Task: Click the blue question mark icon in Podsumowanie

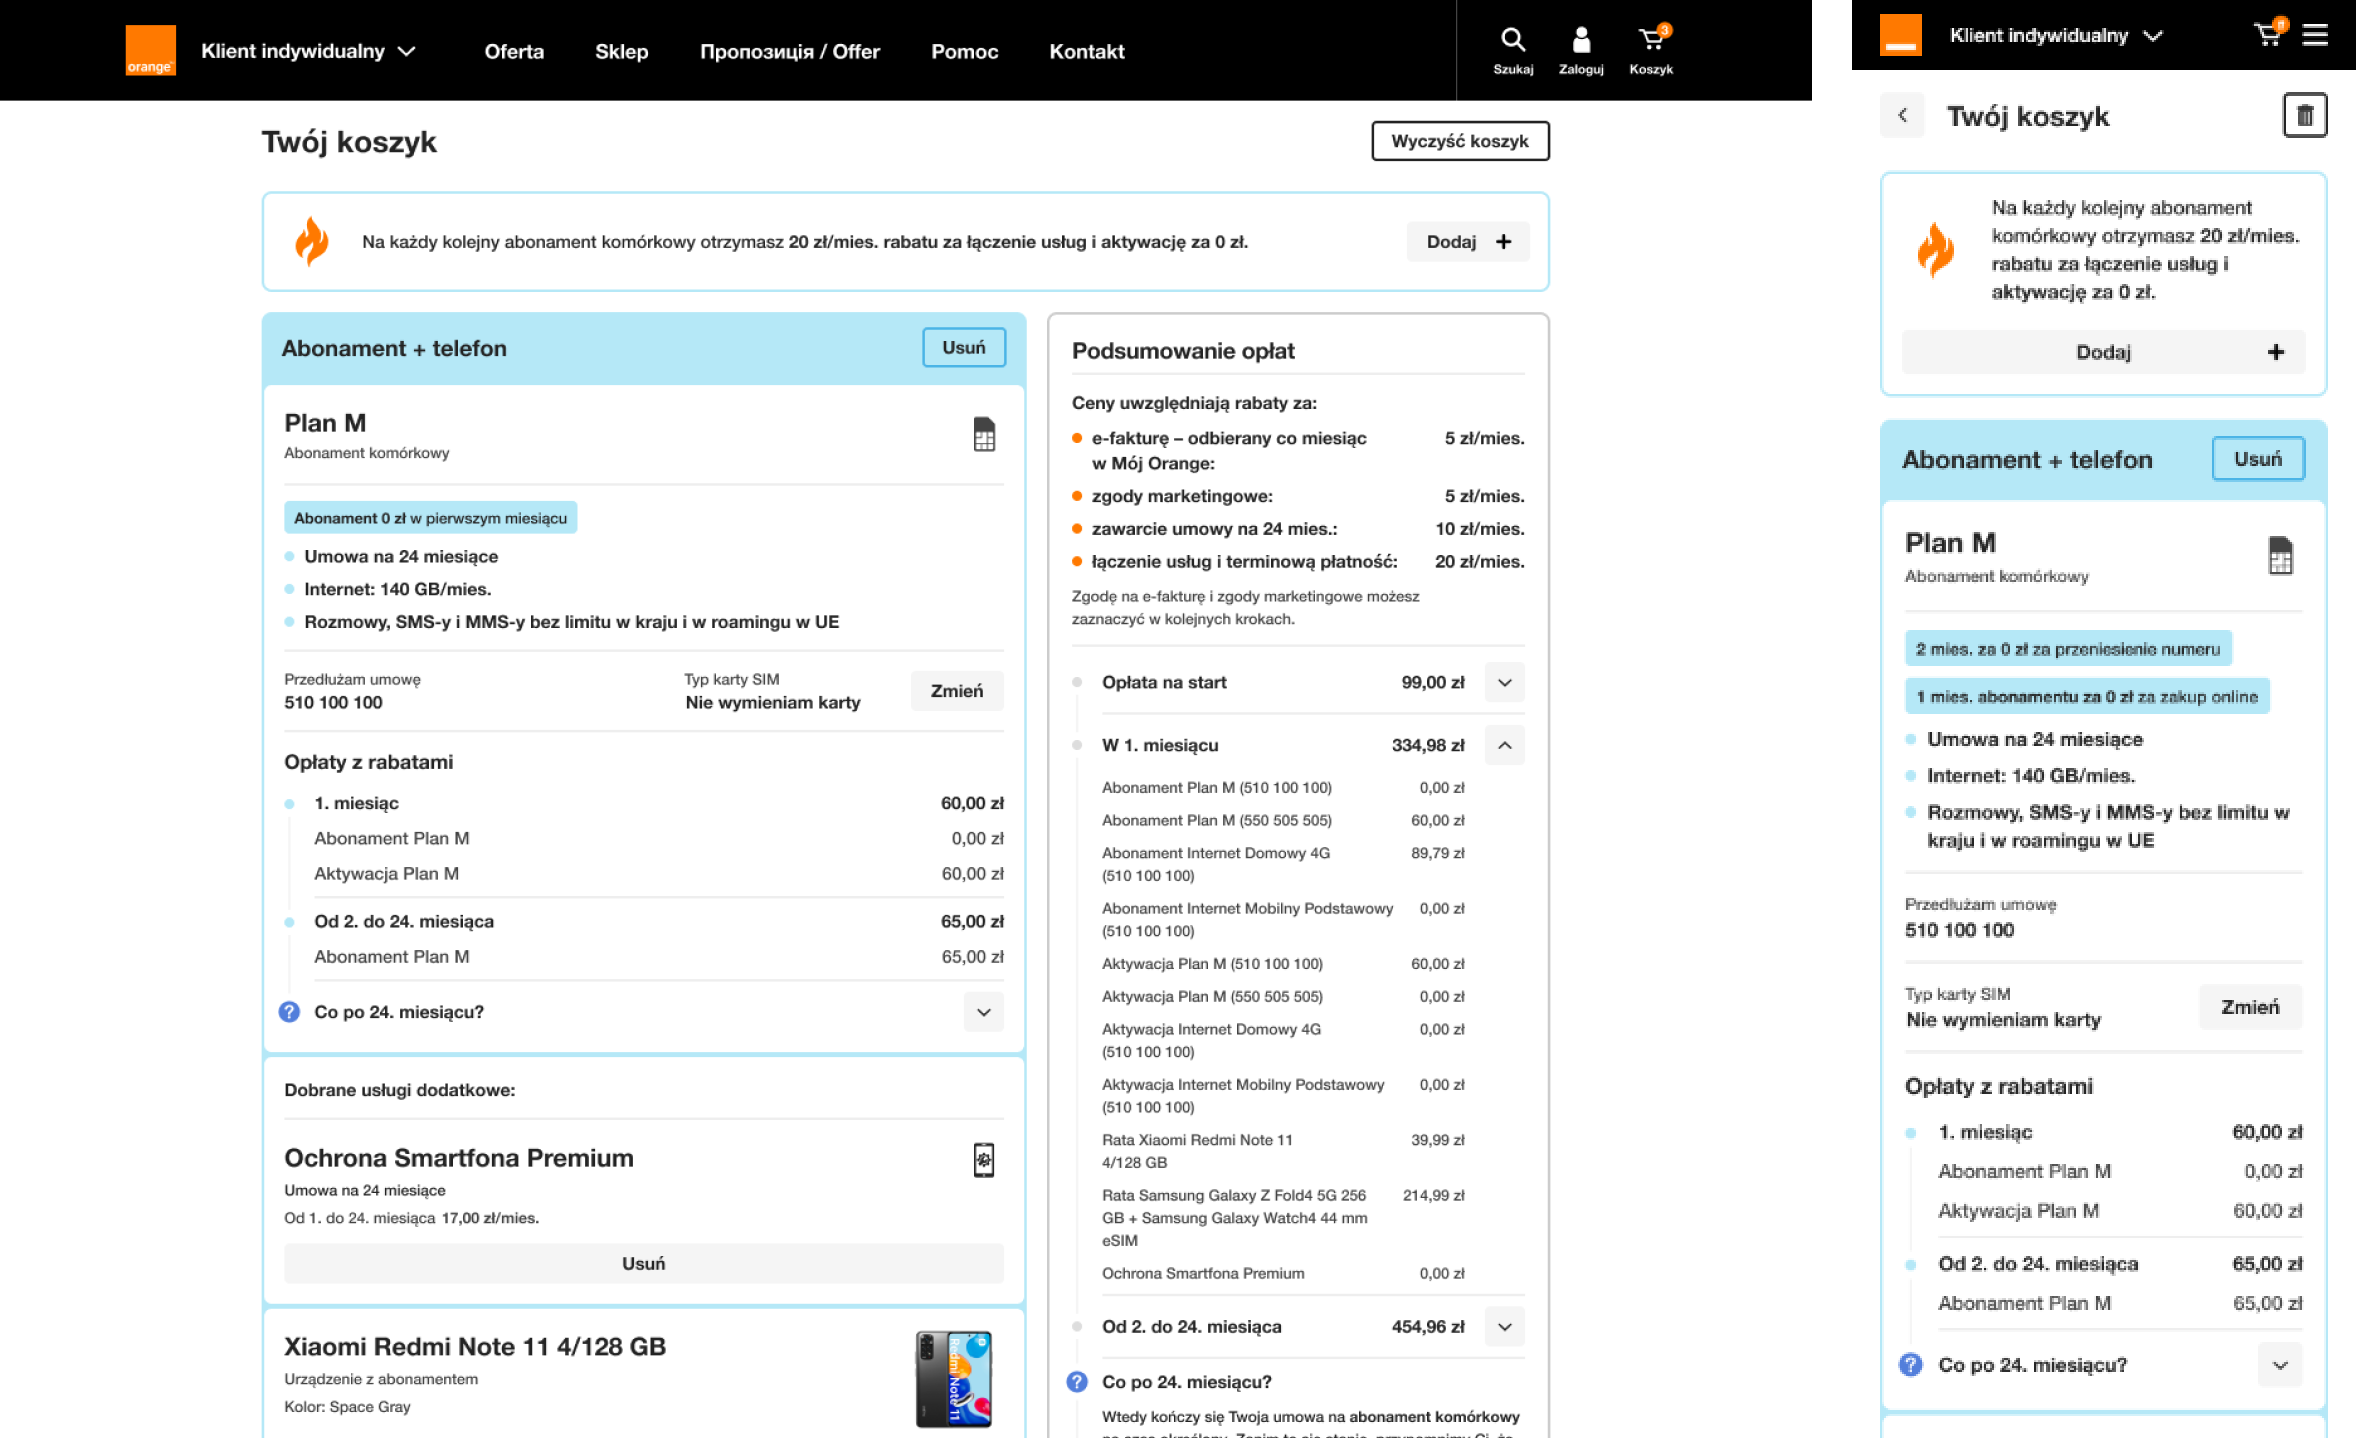Action: pyautogui.click(x=1077, y=1381)
